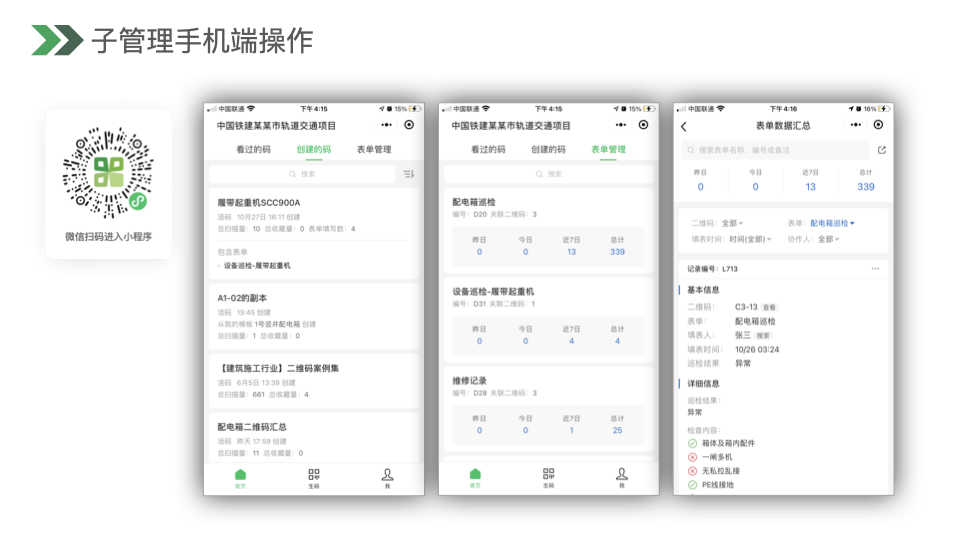Toggle the 无私拉乱接 cross mark
The height and width of the screenshot is (540, 960).
click(x=692, y=471)
